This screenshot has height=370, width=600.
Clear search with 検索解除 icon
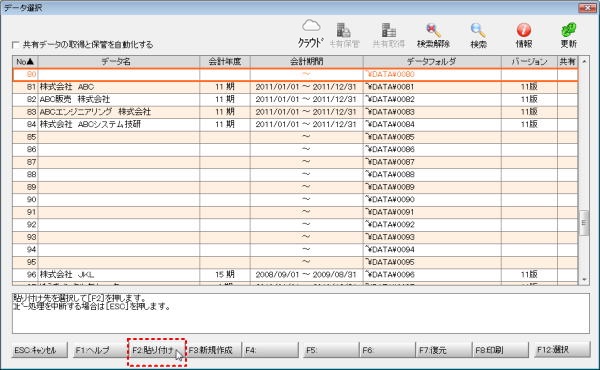tap(433, 35)
